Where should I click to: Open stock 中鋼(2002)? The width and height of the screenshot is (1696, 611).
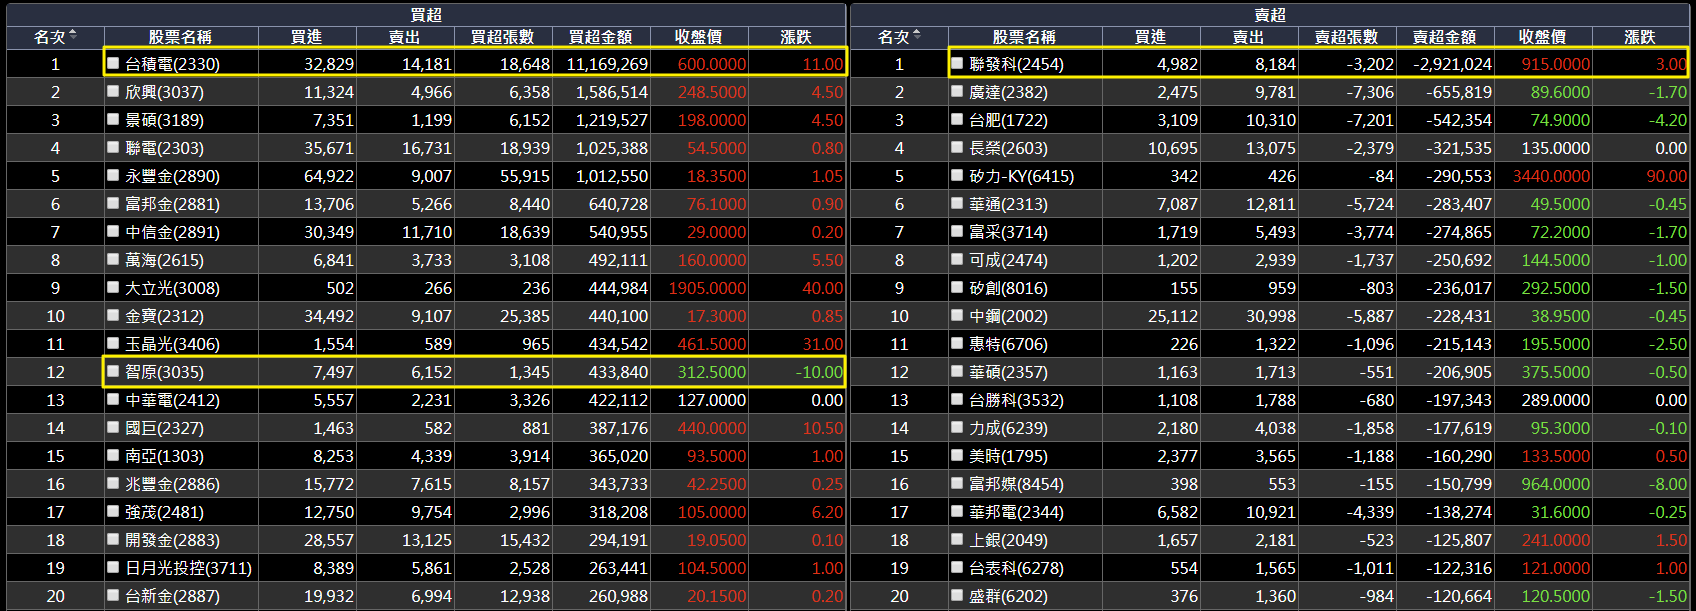pos(1008,316)
